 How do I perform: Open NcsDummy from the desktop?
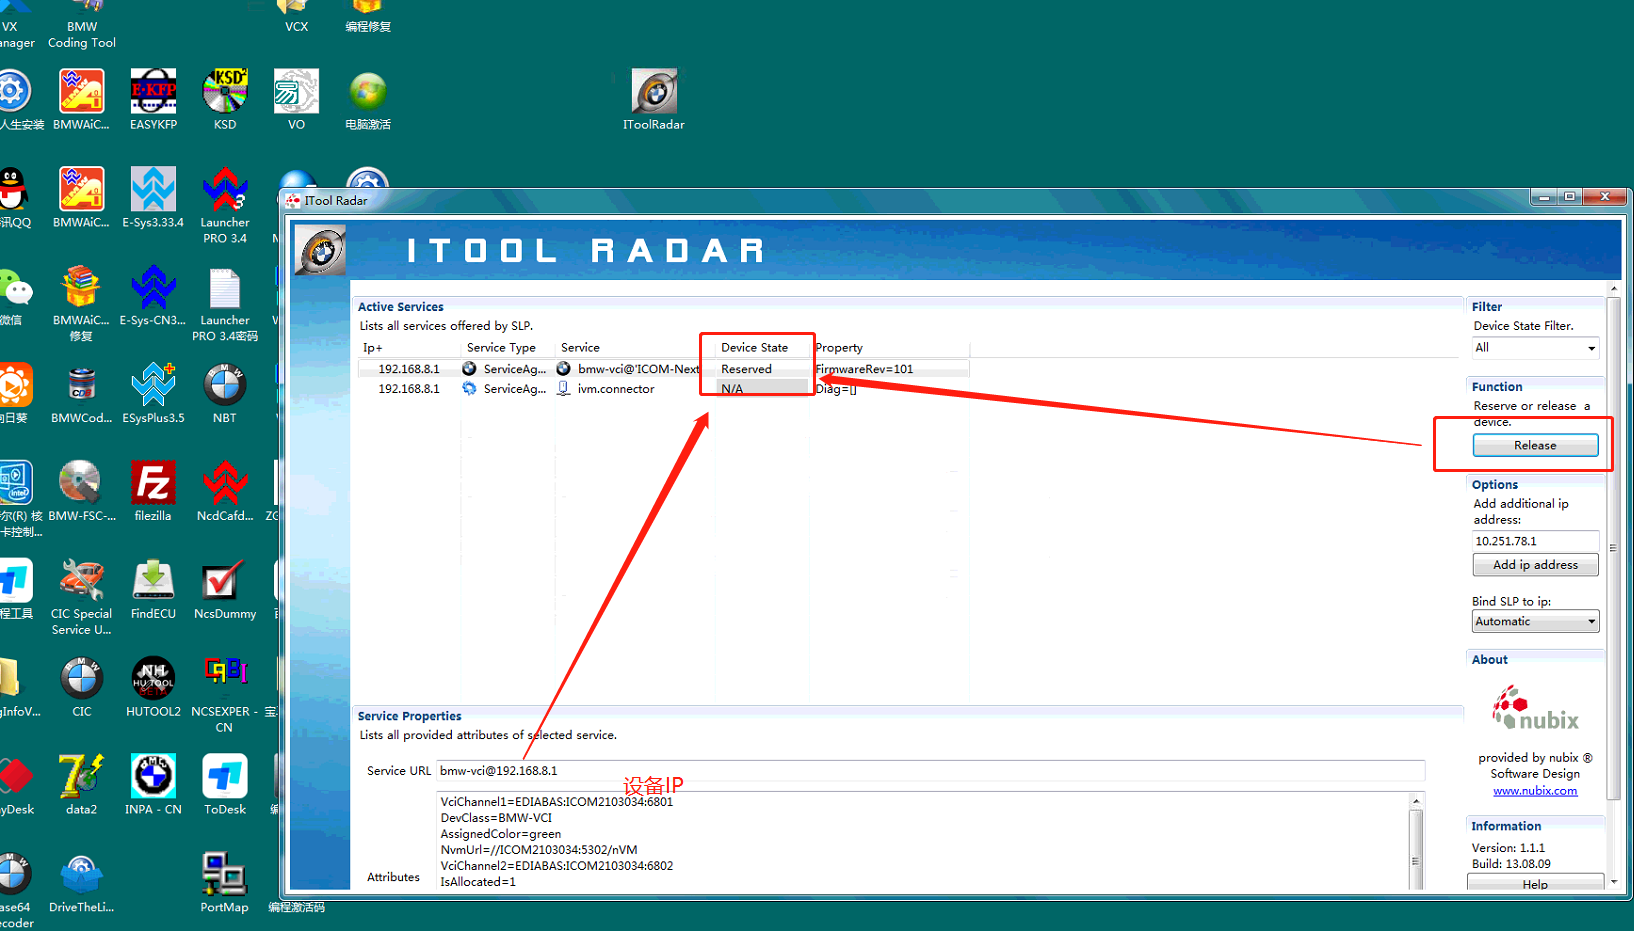pyautogui.click(x=225, y=590)
